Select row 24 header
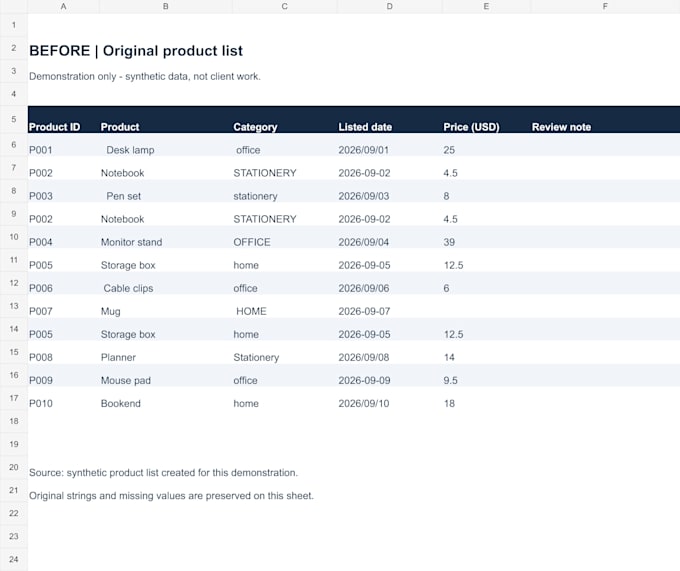Viewport: 680px width, 571px height. point(14,559)
